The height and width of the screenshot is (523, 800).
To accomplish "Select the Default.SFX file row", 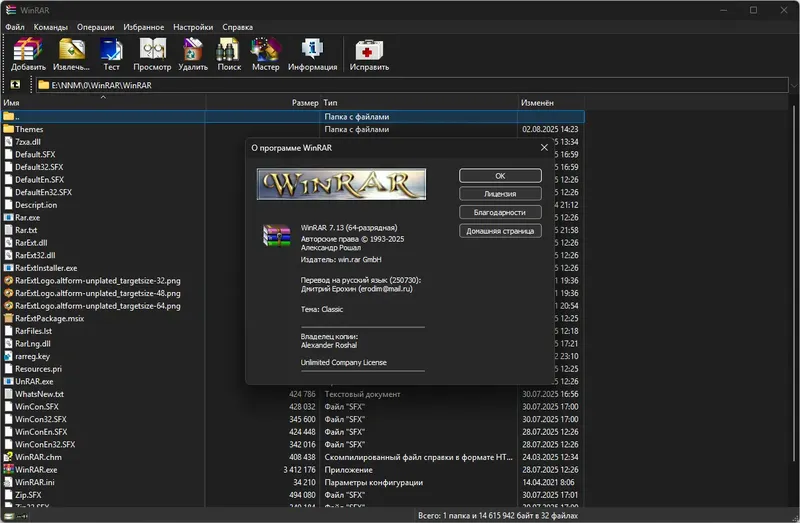I will (35, 154).
